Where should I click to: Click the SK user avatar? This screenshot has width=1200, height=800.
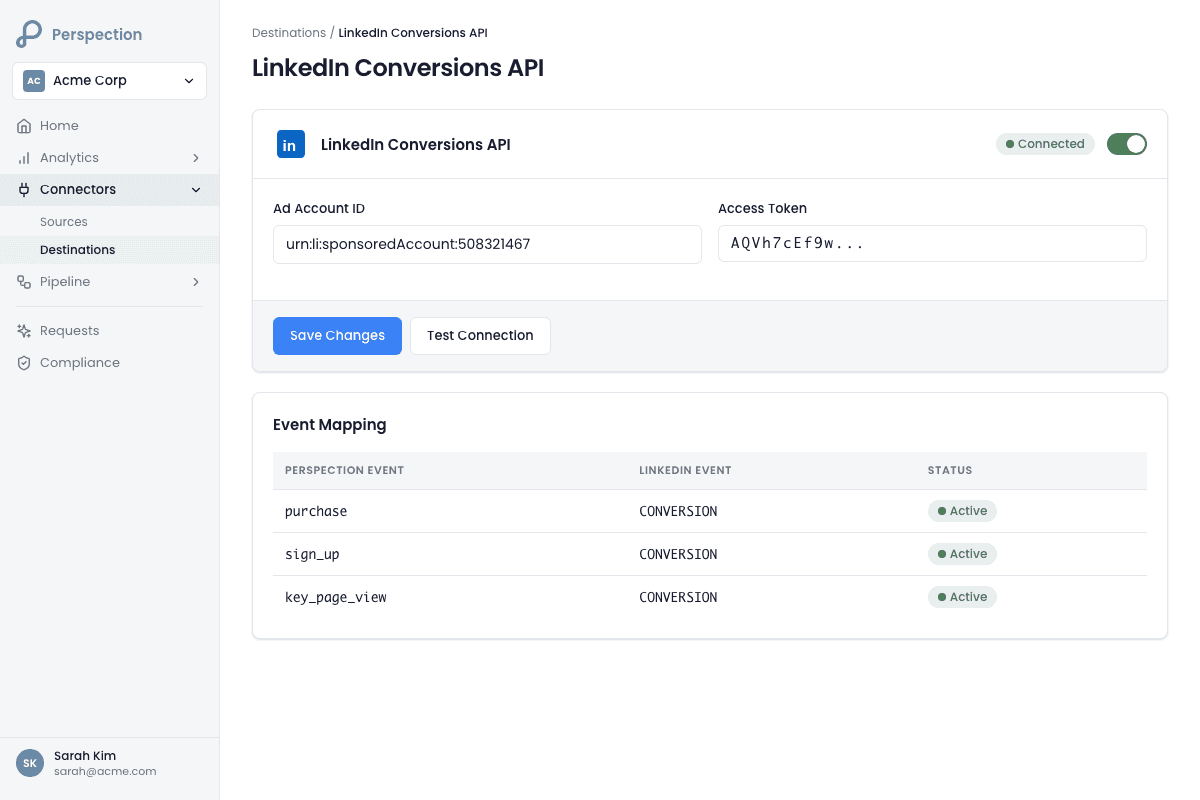pos(30,763)
